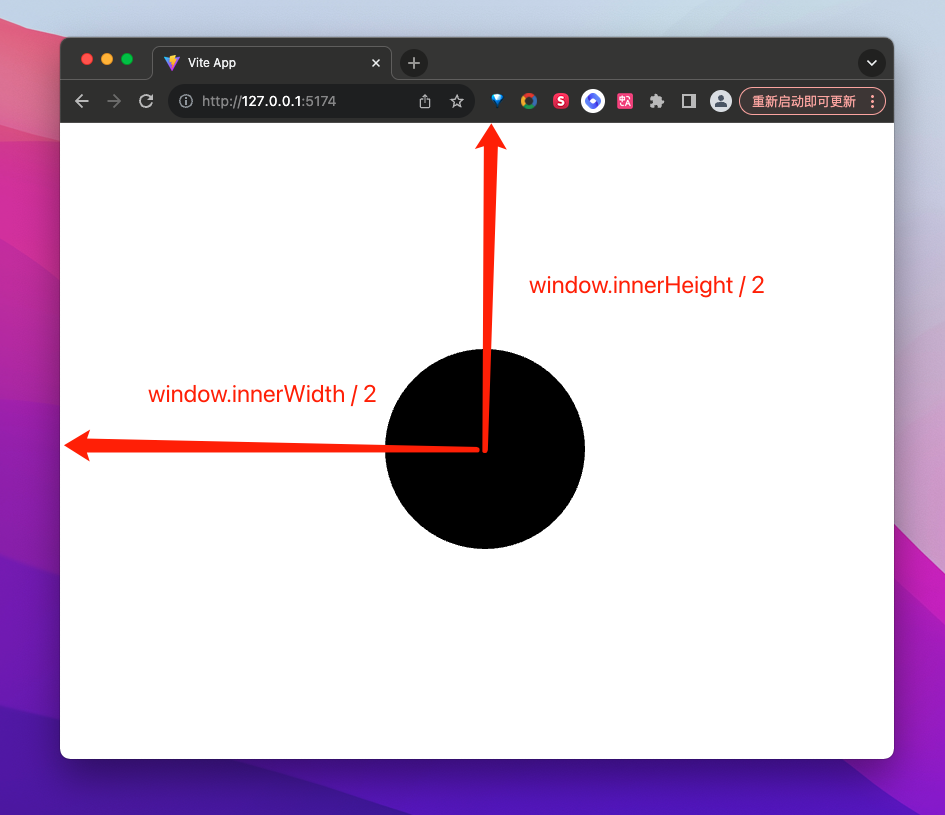The height and width of the screenshot is (815, 945).
Task: Click the yellow minimize window button
Action: pyautogui.click(x=107, y=59)
